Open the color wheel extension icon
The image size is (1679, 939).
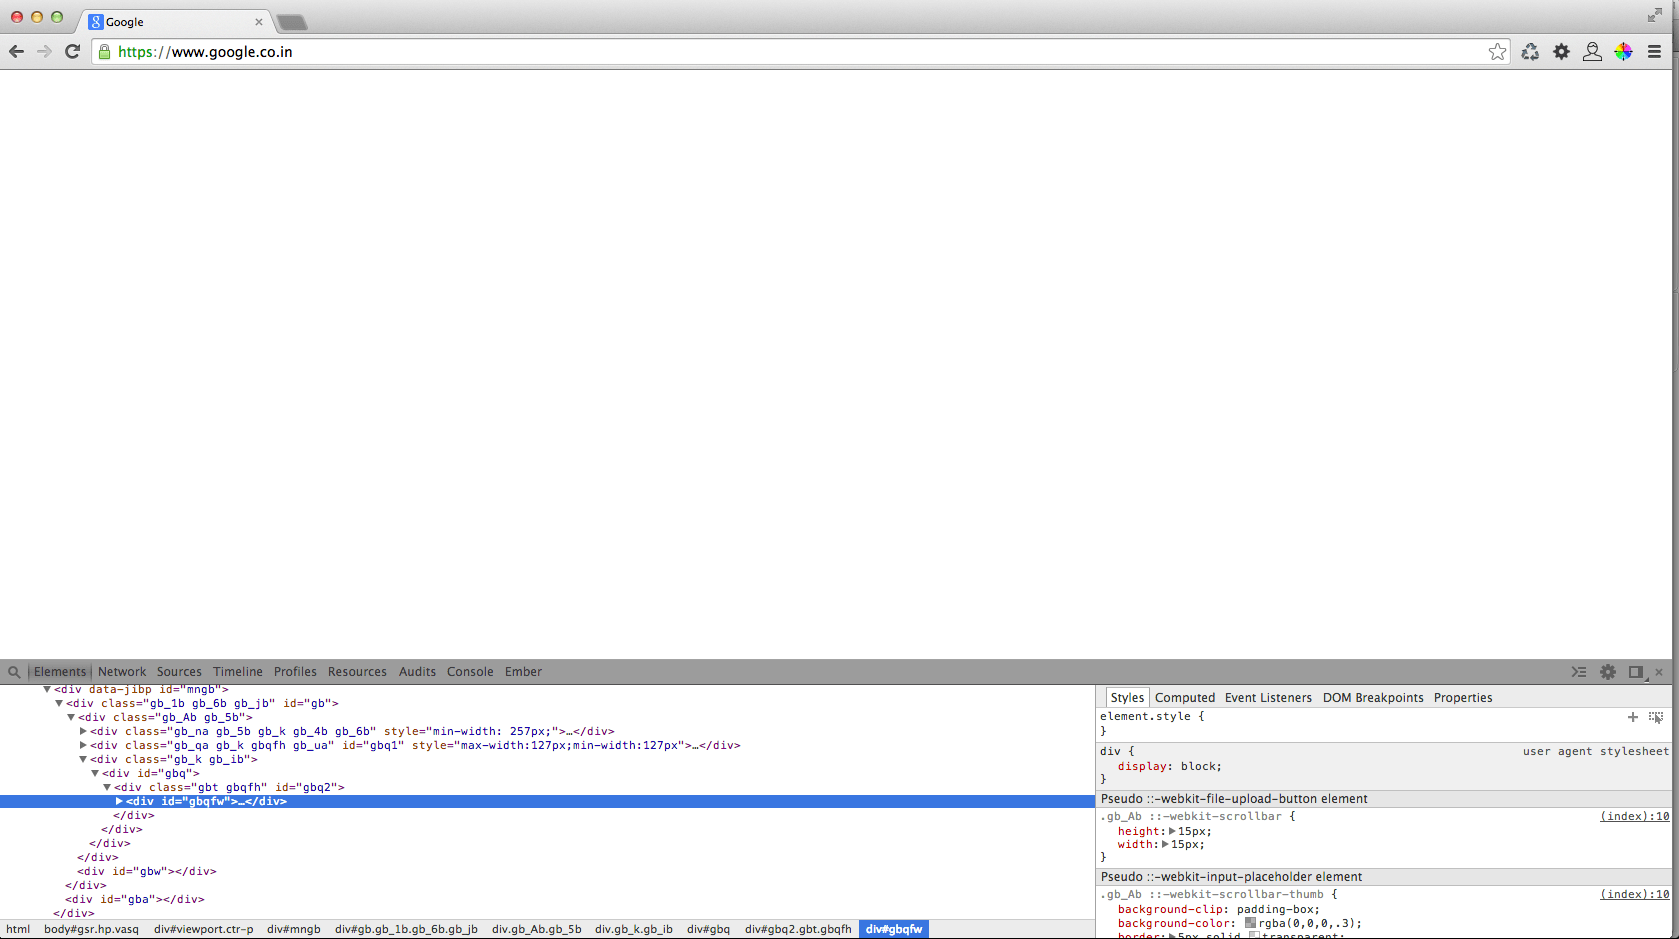(x=1623, y=51)
